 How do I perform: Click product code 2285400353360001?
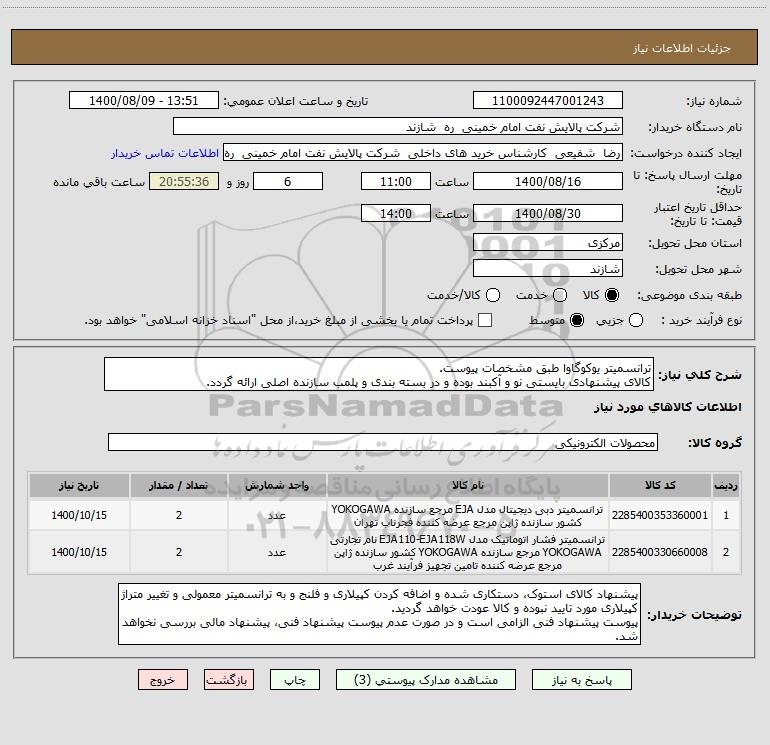point(660,515)
